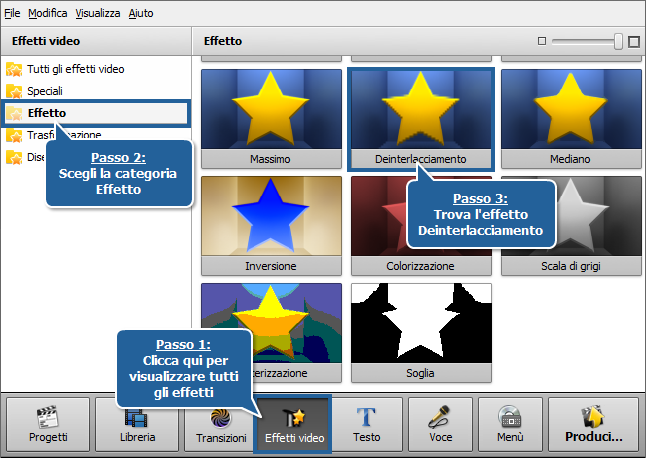Screen dimensions: 646x458
Task: Click the Speciali folder star icon
Action: coord(14,91)
